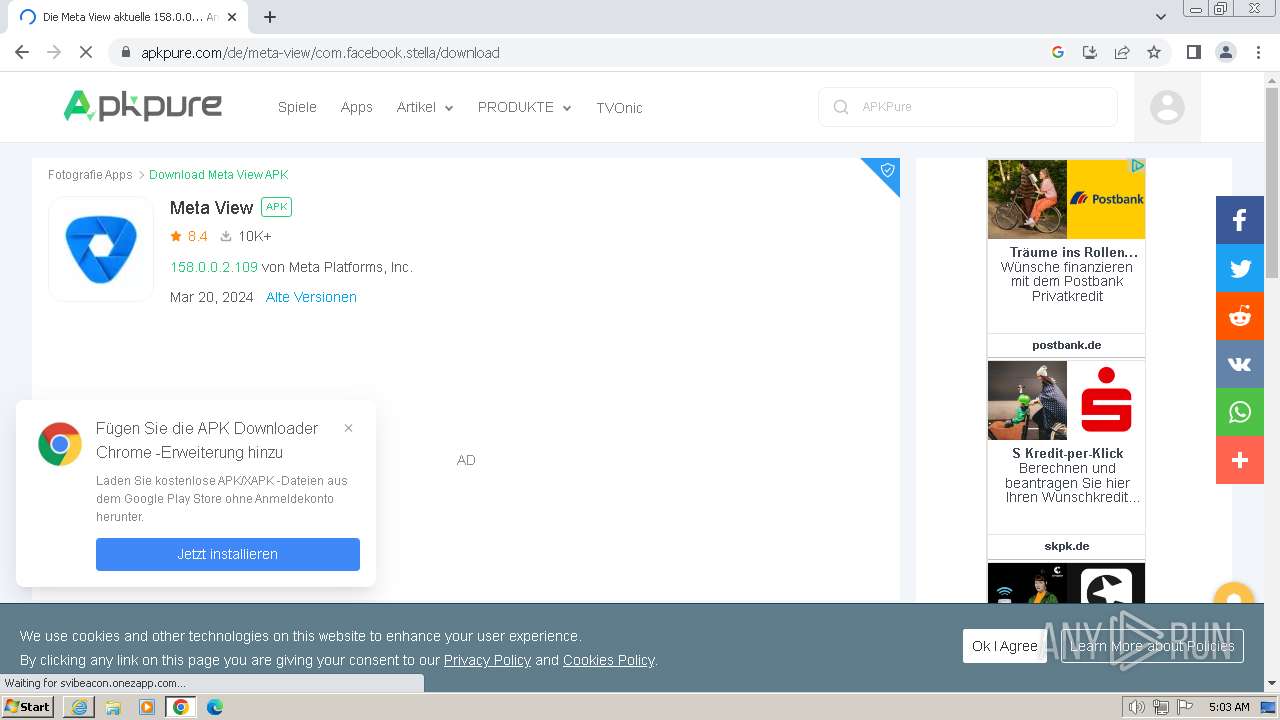Accept cookies with Ok I Agree
Viewport: 1280px width, 720px height.
point(1005,646)
